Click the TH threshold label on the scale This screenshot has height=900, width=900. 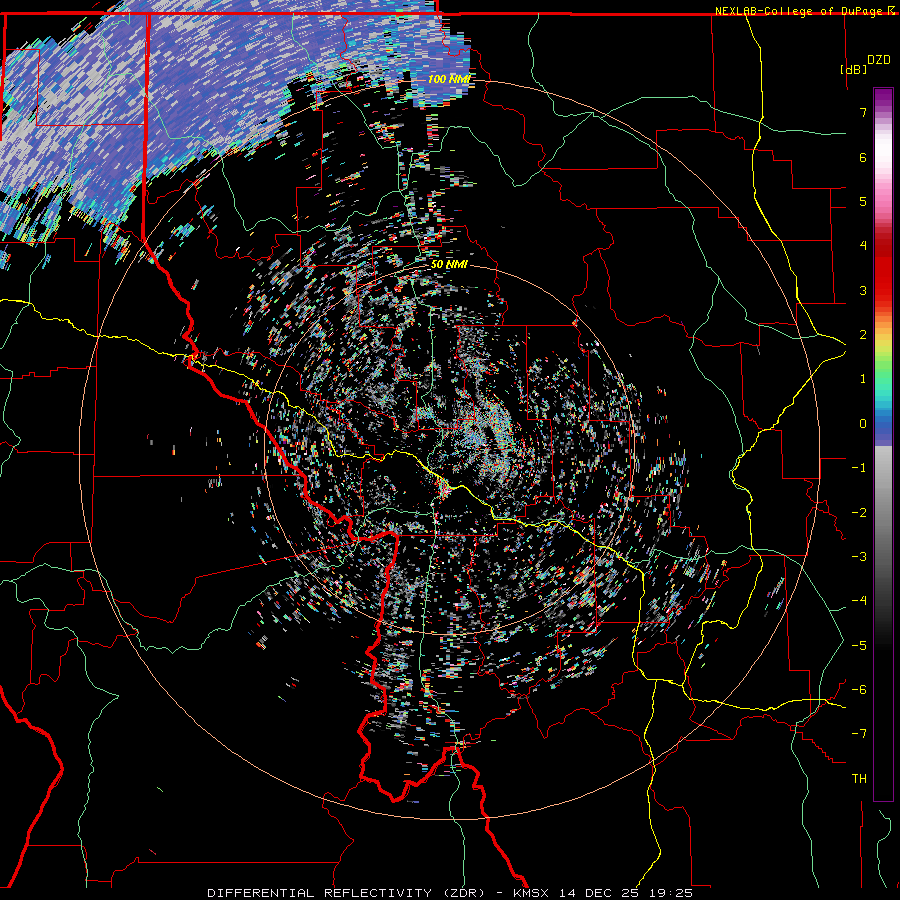tap(859, 778)
